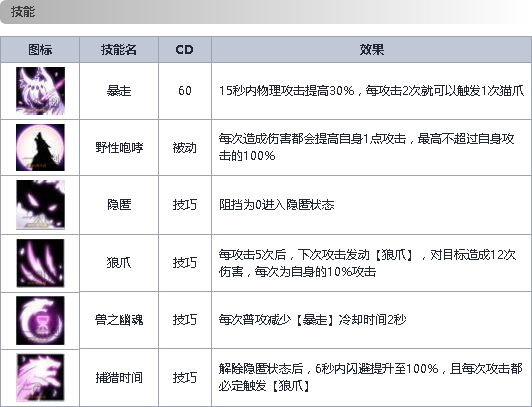This screenshot has width=532, height=407.
Task: Open the 兽之幽魂 spirit wolf icon
Action: click(x=40, y=320)
